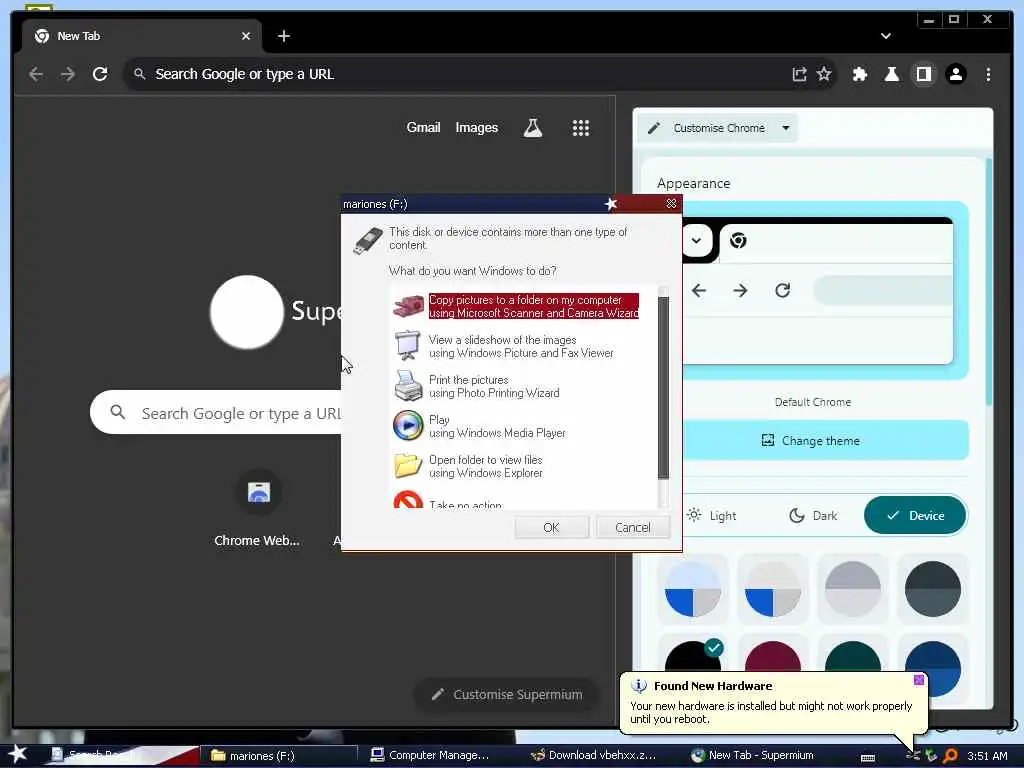Open the profile avatar icon
The image size is (1024, 768).
(x=955, y=74)
